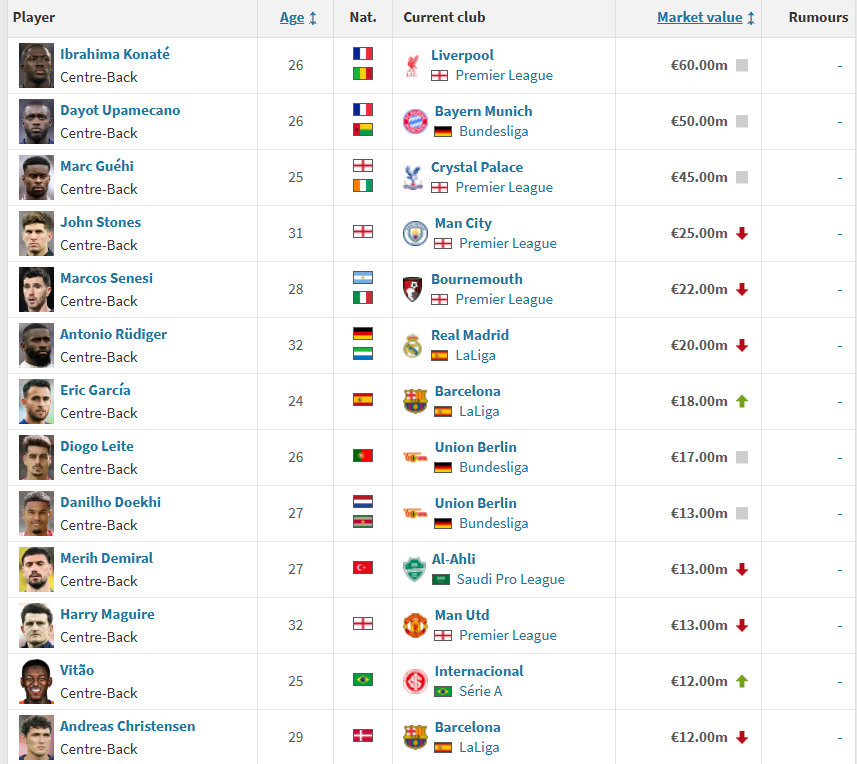The width and height of the screenshot is (857, 764).
Task: Click Eric García's green value-up arrow
Action: coord(742,402)
